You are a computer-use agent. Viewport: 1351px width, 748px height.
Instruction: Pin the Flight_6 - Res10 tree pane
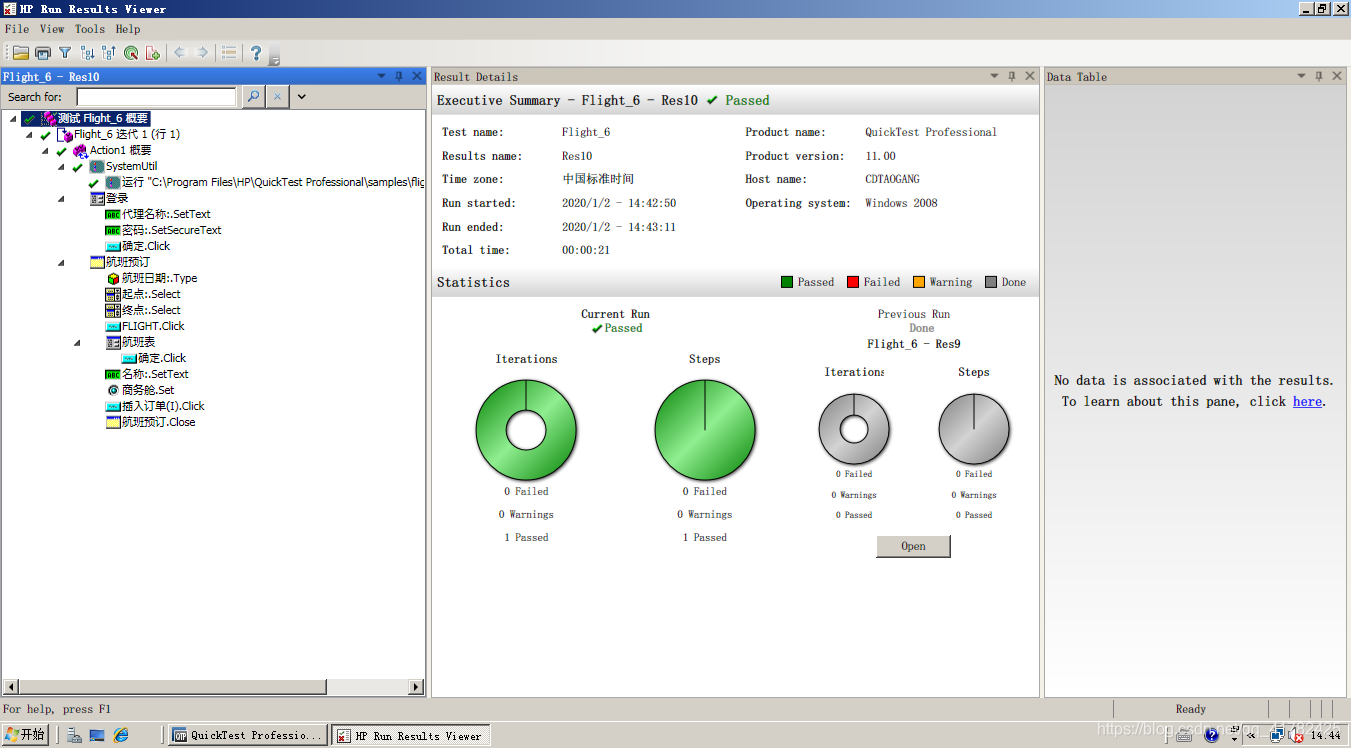(x=399, y=76)
